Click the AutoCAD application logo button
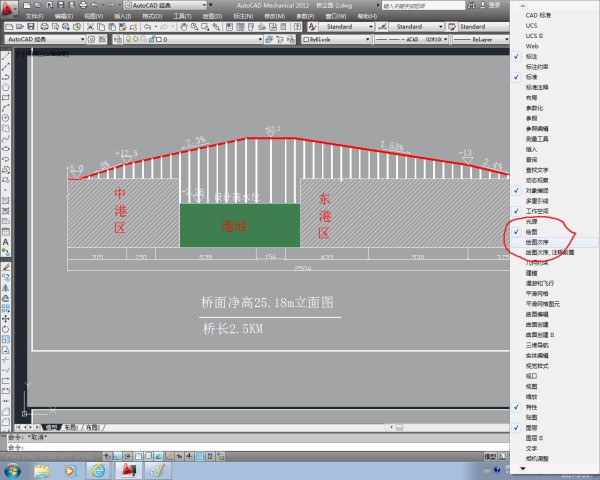The image size is (600, 480). pos(9,7)
